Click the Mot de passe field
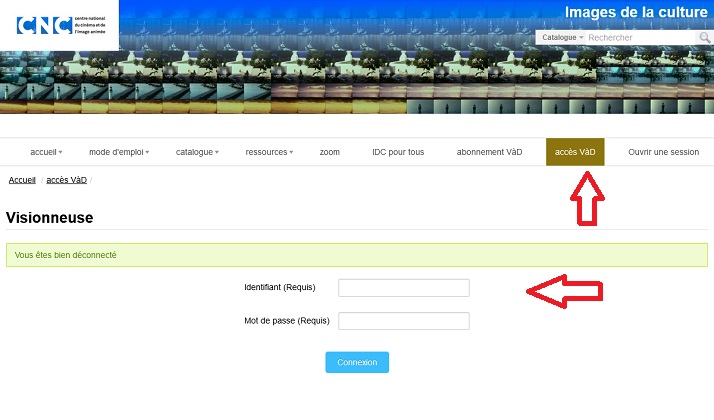The width and height of the screenshot is (714, 420). coord(403,321)
